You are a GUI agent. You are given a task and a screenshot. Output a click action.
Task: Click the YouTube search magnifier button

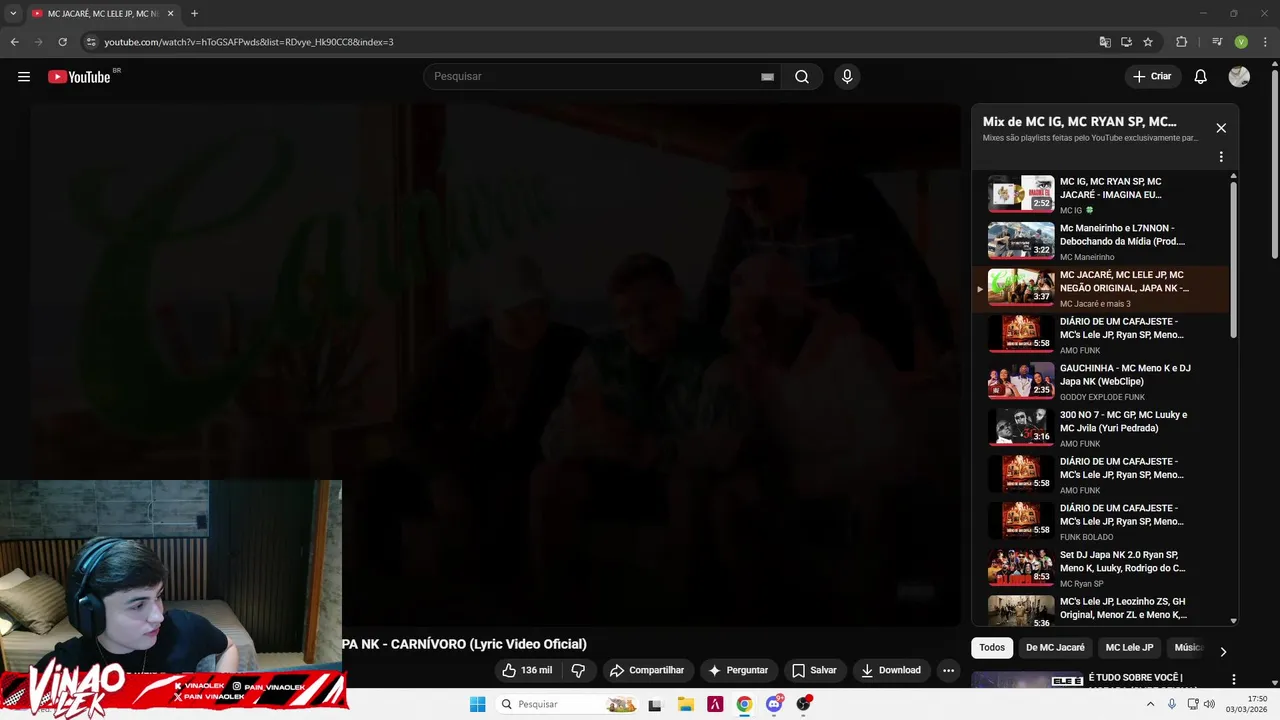(x=802, y=77)
